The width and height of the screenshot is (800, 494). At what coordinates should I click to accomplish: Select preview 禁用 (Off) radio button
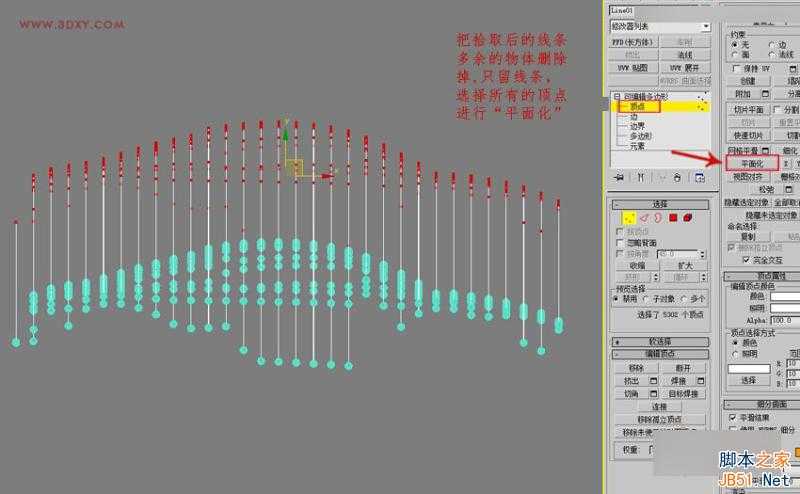pos(616,299)
